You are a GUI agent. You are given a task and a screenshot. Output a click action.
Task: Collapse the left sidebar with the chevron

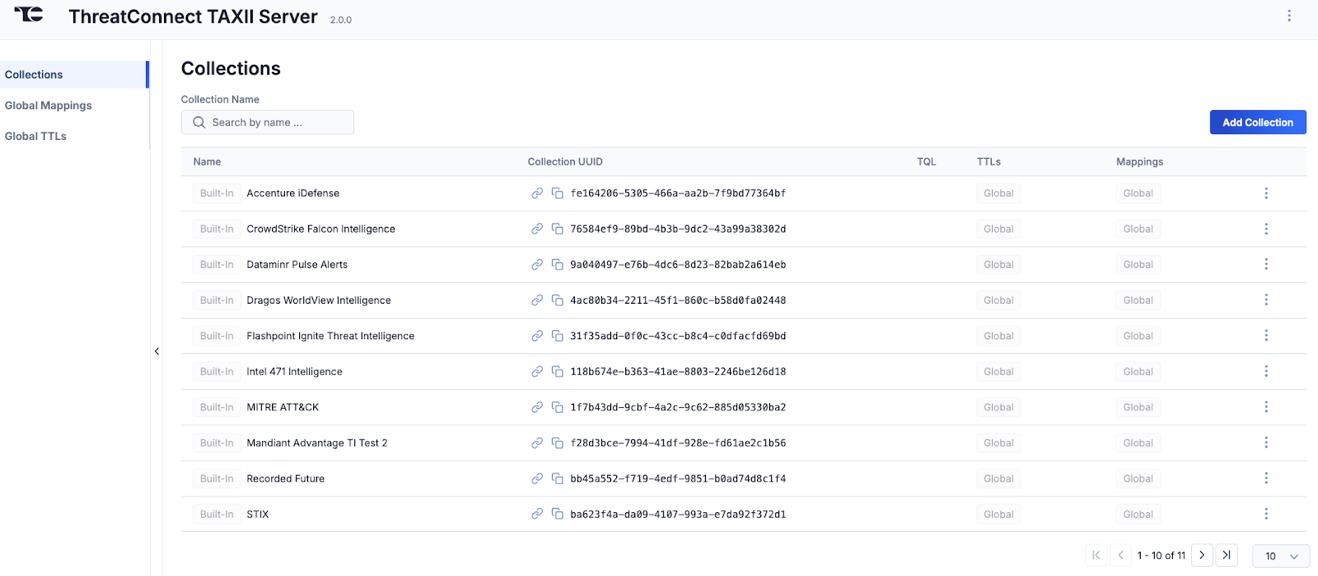157,351
